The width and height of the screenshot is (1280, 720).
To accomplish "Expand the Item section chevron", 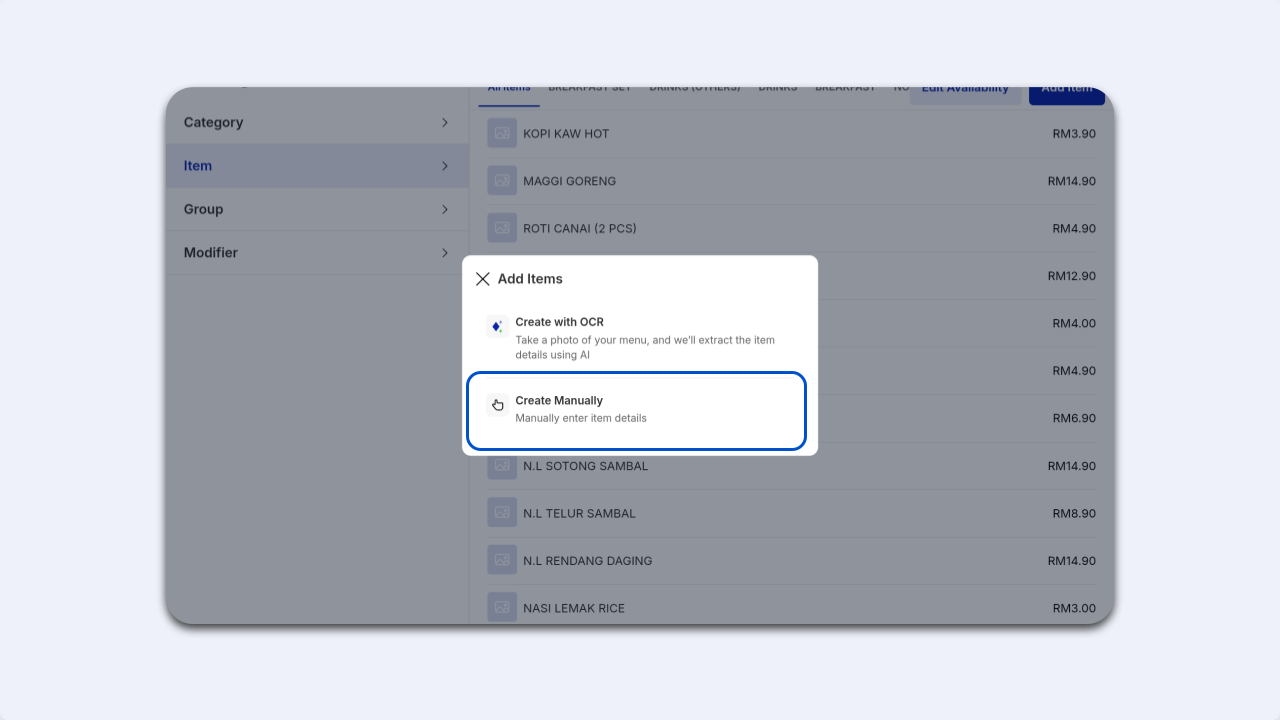I will pos(445,166).
